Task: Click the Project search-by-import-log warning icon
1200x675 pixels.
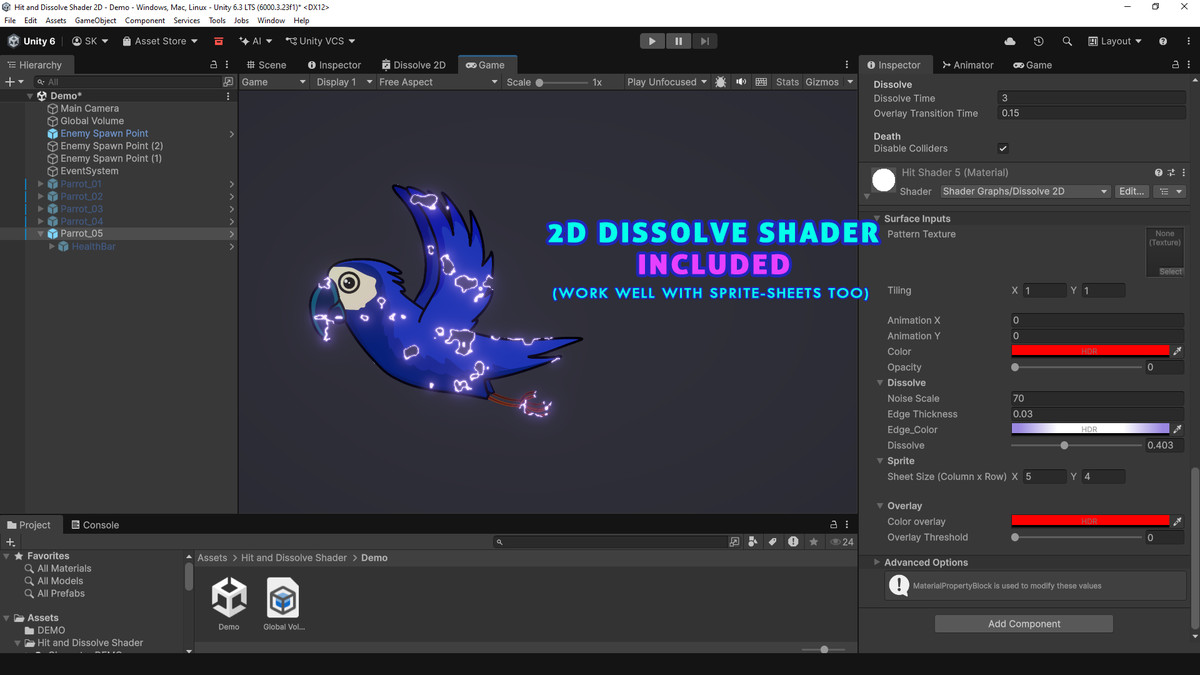Action: tap(793, 542)
